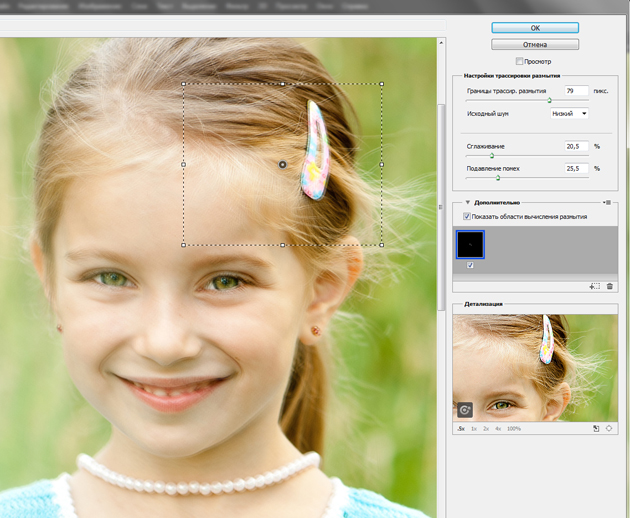Click the trash icon to delete blur trace

click(x=610, y=286)
